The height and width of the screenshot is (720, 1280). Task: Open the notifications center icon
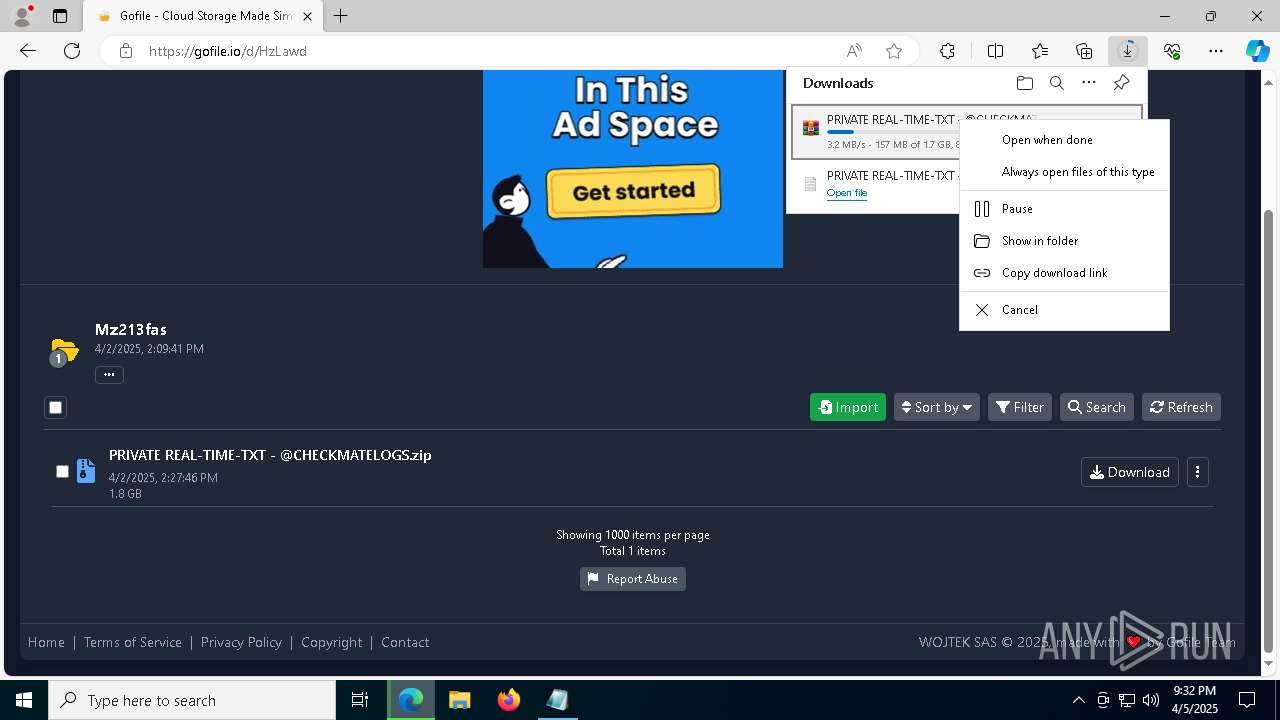tap(1247, 700)
